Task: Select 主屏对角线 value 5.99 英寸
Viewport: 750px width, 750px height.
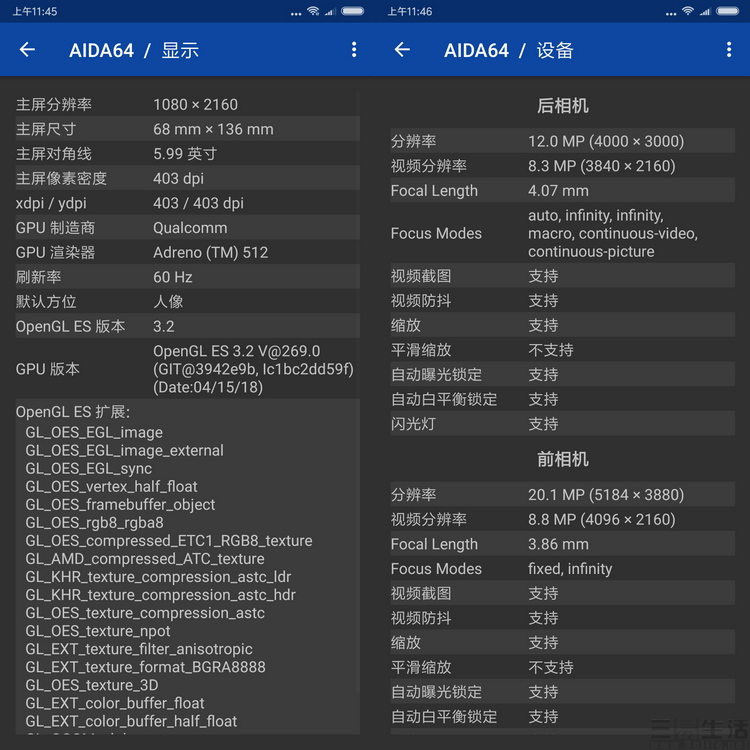Action: click(185, 154)
